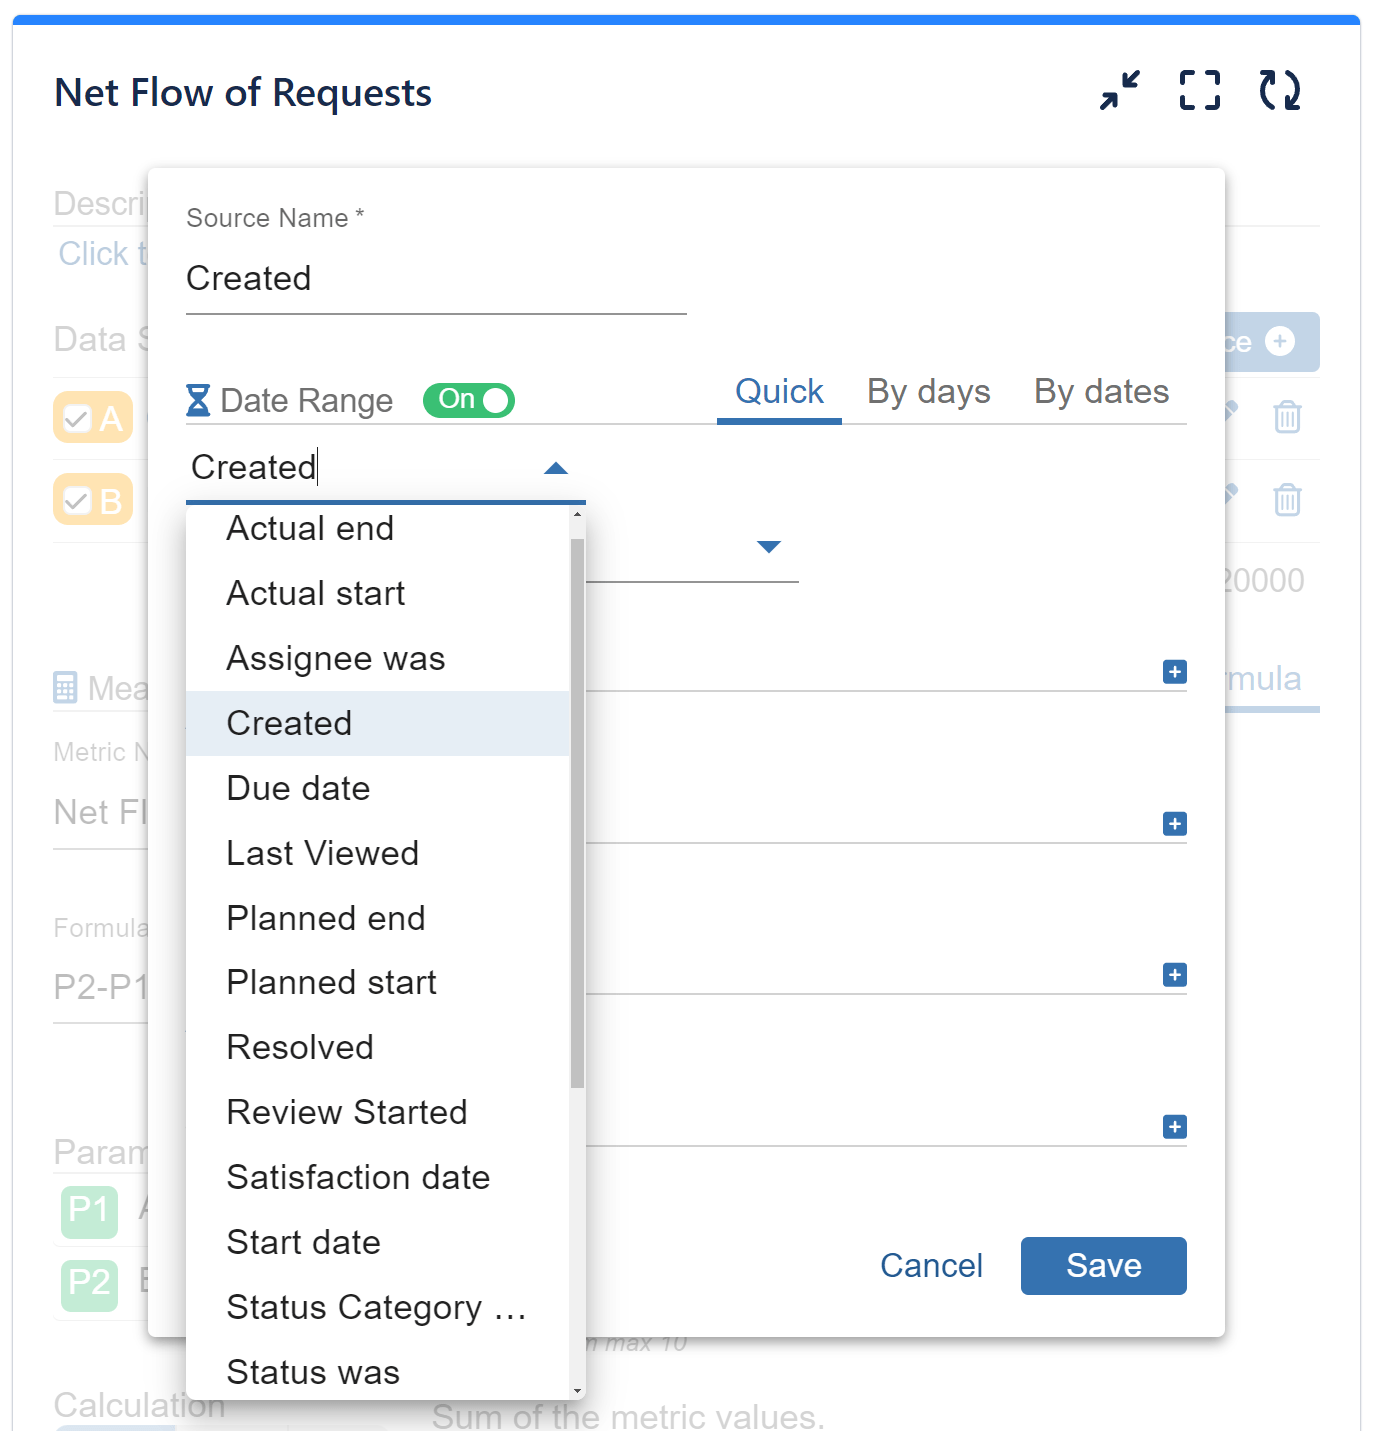Delete data source A using trash icon
This screenshot has height=1431, width=1378.
click(1287, 417)
